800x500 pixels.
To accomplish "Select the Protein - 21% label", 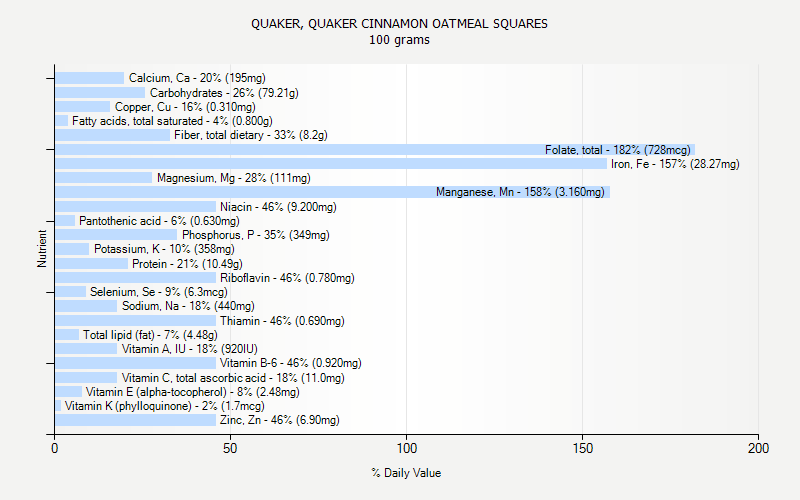I will 187,264.
